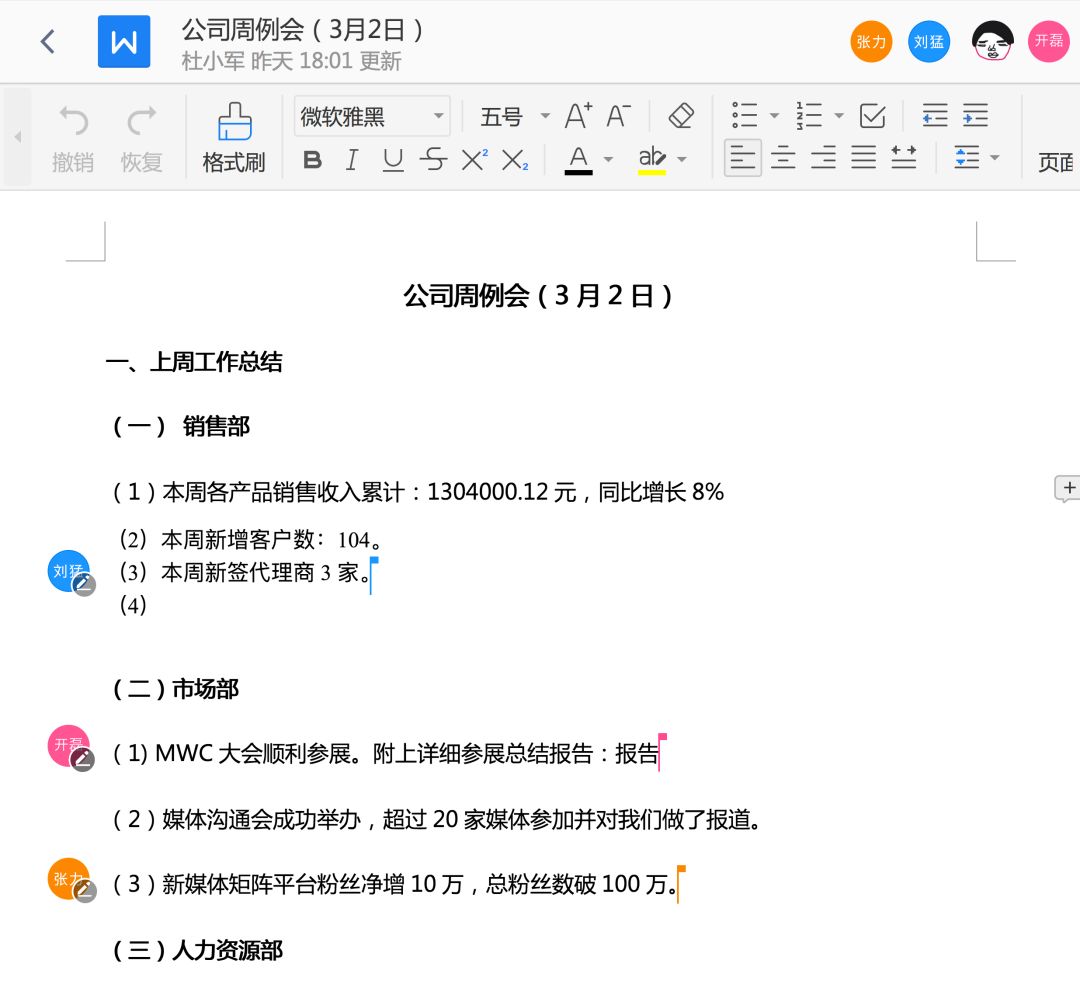This screenshot has width=1080, height=981.
Task: Click 开磊 editing marker beside MWC line
Action: (x=69, y=747)
